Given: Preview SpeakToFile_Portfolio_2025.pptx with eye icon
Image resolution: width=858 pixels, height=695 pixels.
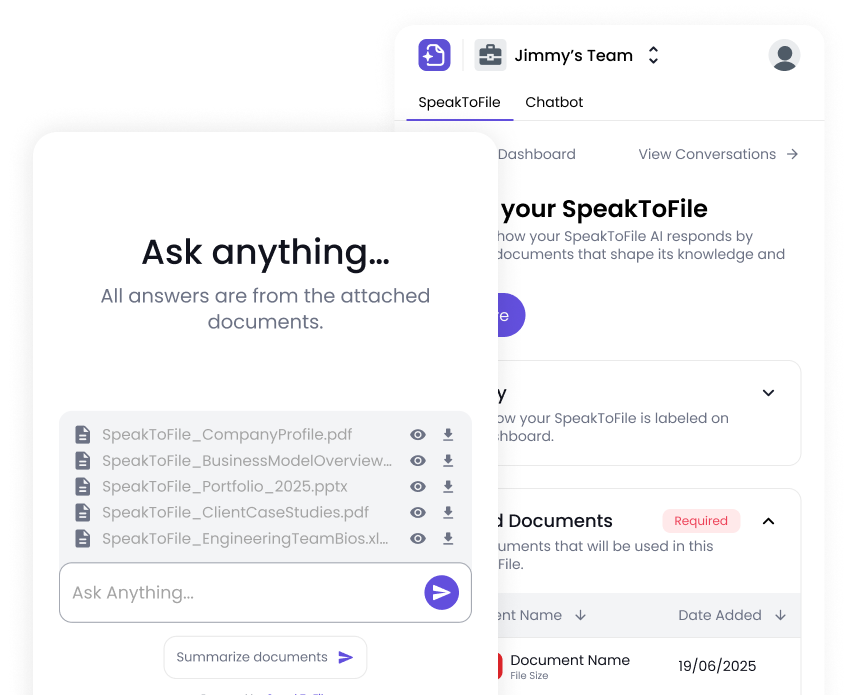Looking at the screenshot, I should 418,486.
